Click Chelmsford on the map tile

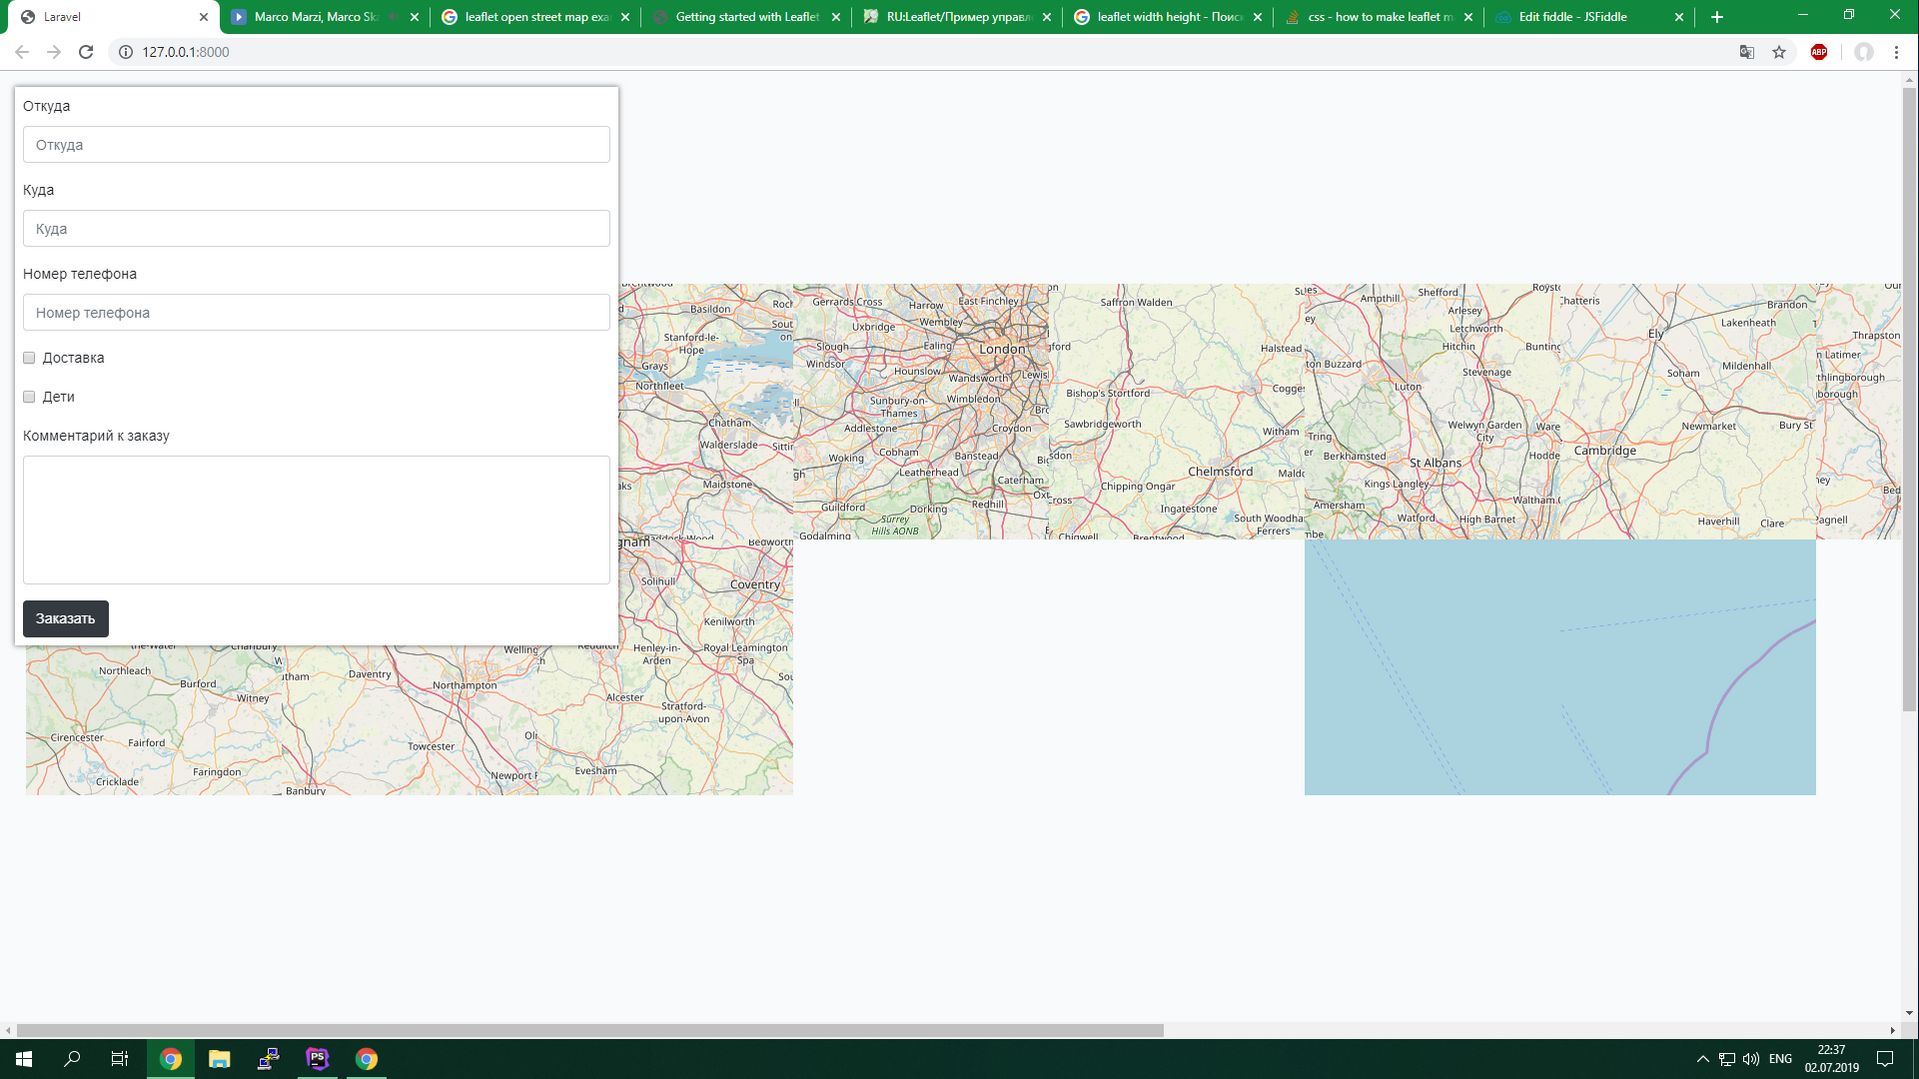(1220, 471)
